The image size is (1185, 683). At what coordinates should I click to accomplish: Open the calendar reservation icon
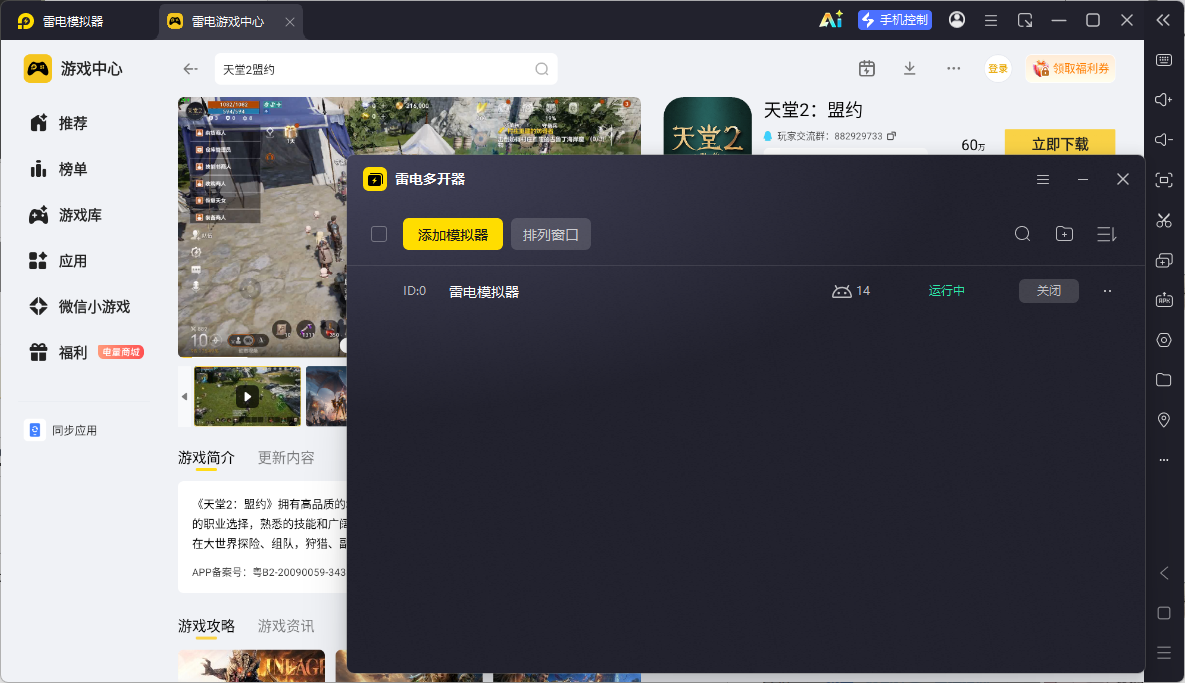(x=867, y=69)
